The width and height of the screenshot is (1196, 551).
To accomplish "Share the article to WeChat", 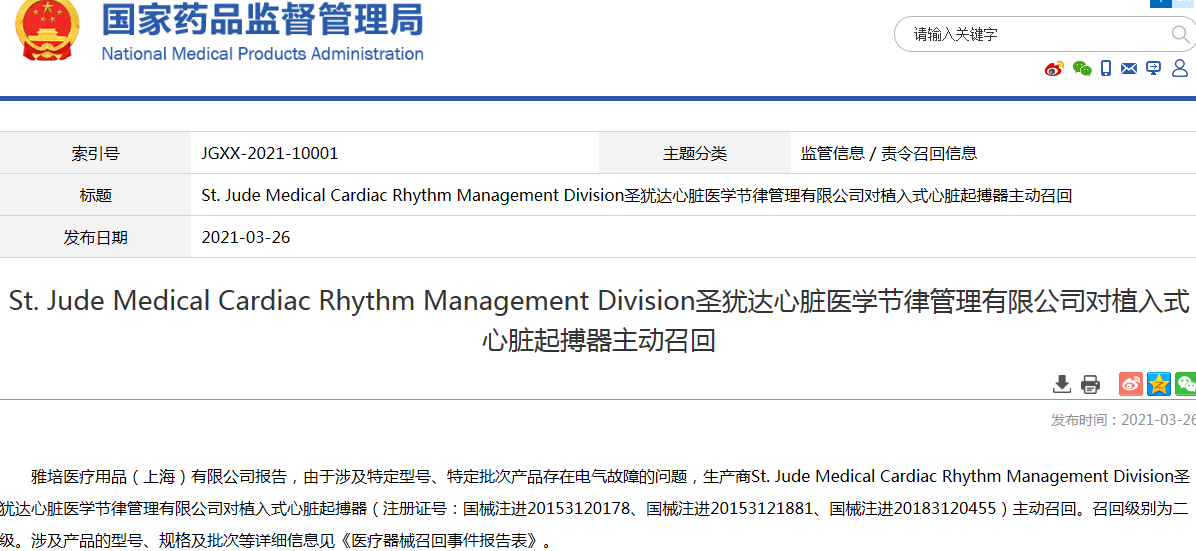I will point(1185,384).
